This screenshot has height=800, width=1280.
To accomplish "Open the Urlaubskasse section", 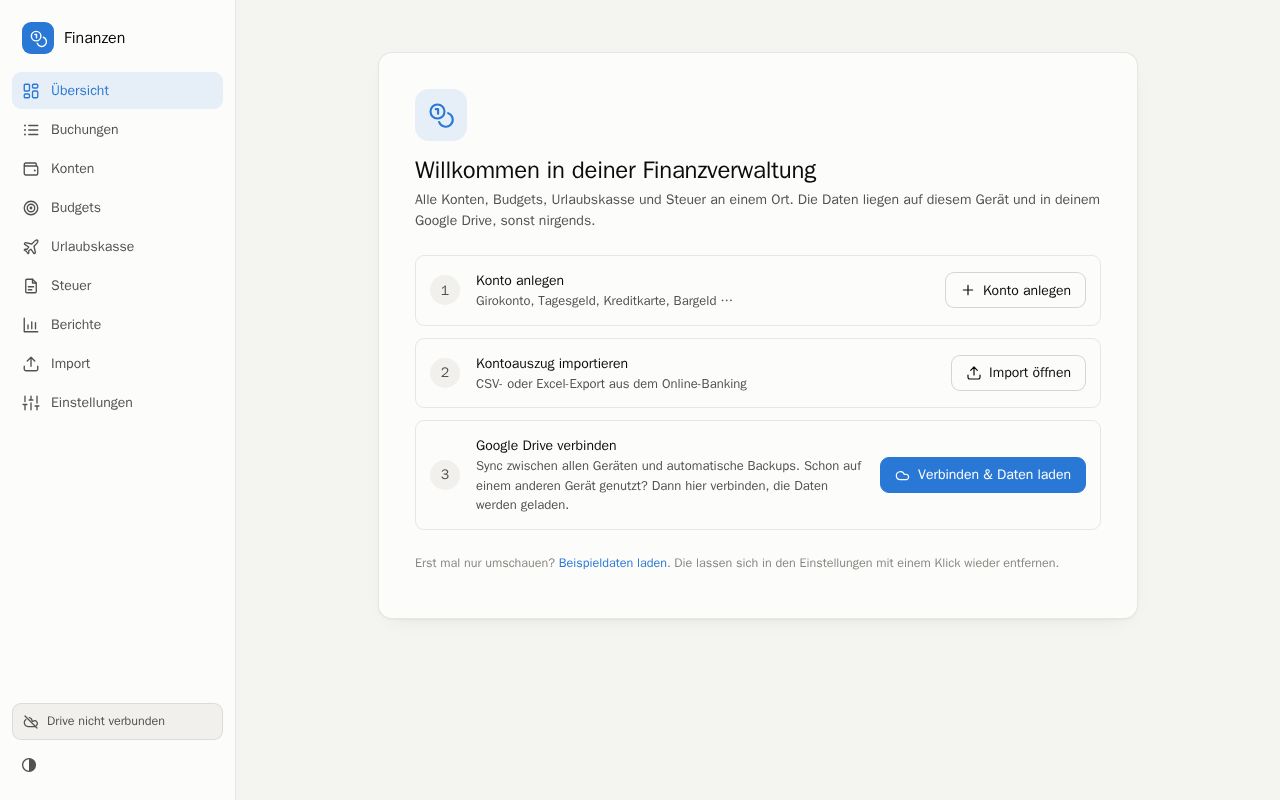I will point(117,247).
